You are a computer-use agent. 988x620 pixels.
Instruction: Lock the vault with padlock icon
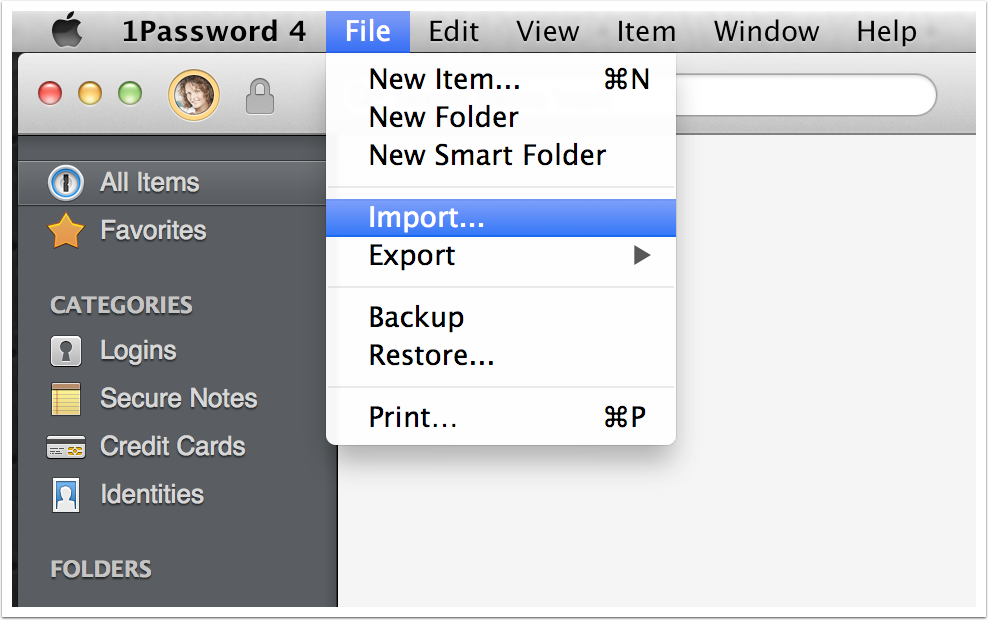coord(260,96)
